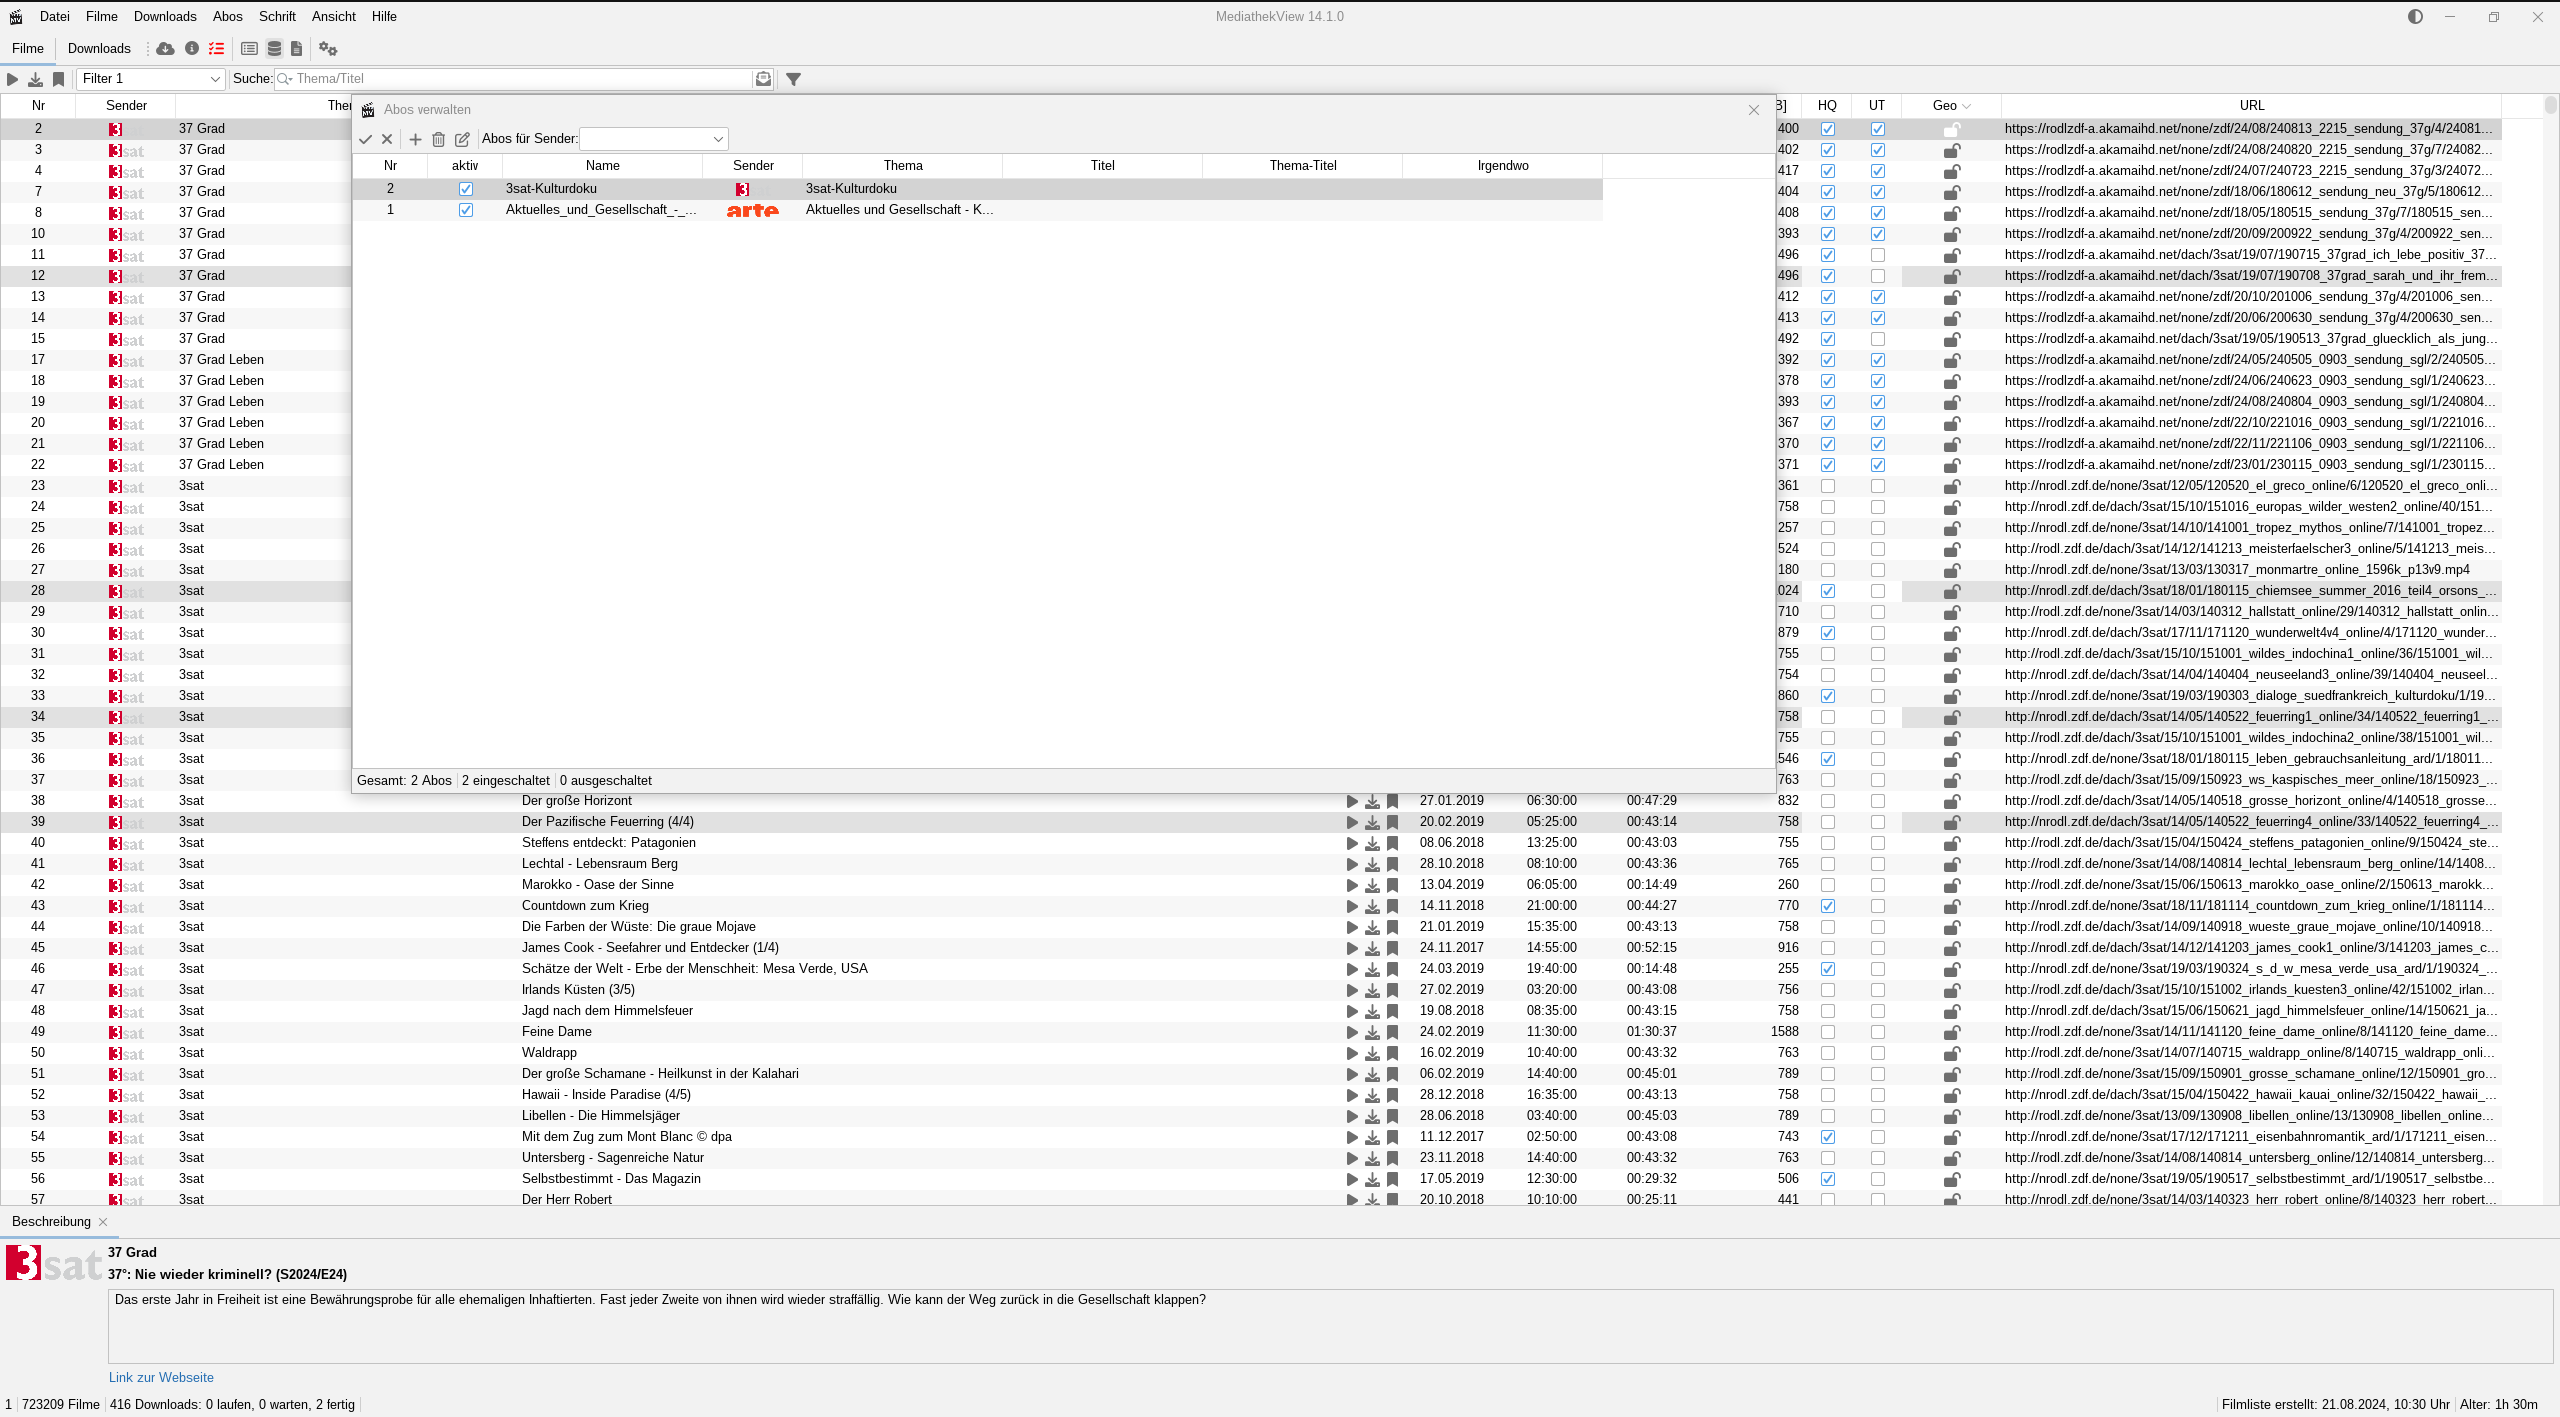Edit the selected Abo with pencil icon
Image resolution: width=2560 pixels, height=1417 pixels.
pos(462,139)
